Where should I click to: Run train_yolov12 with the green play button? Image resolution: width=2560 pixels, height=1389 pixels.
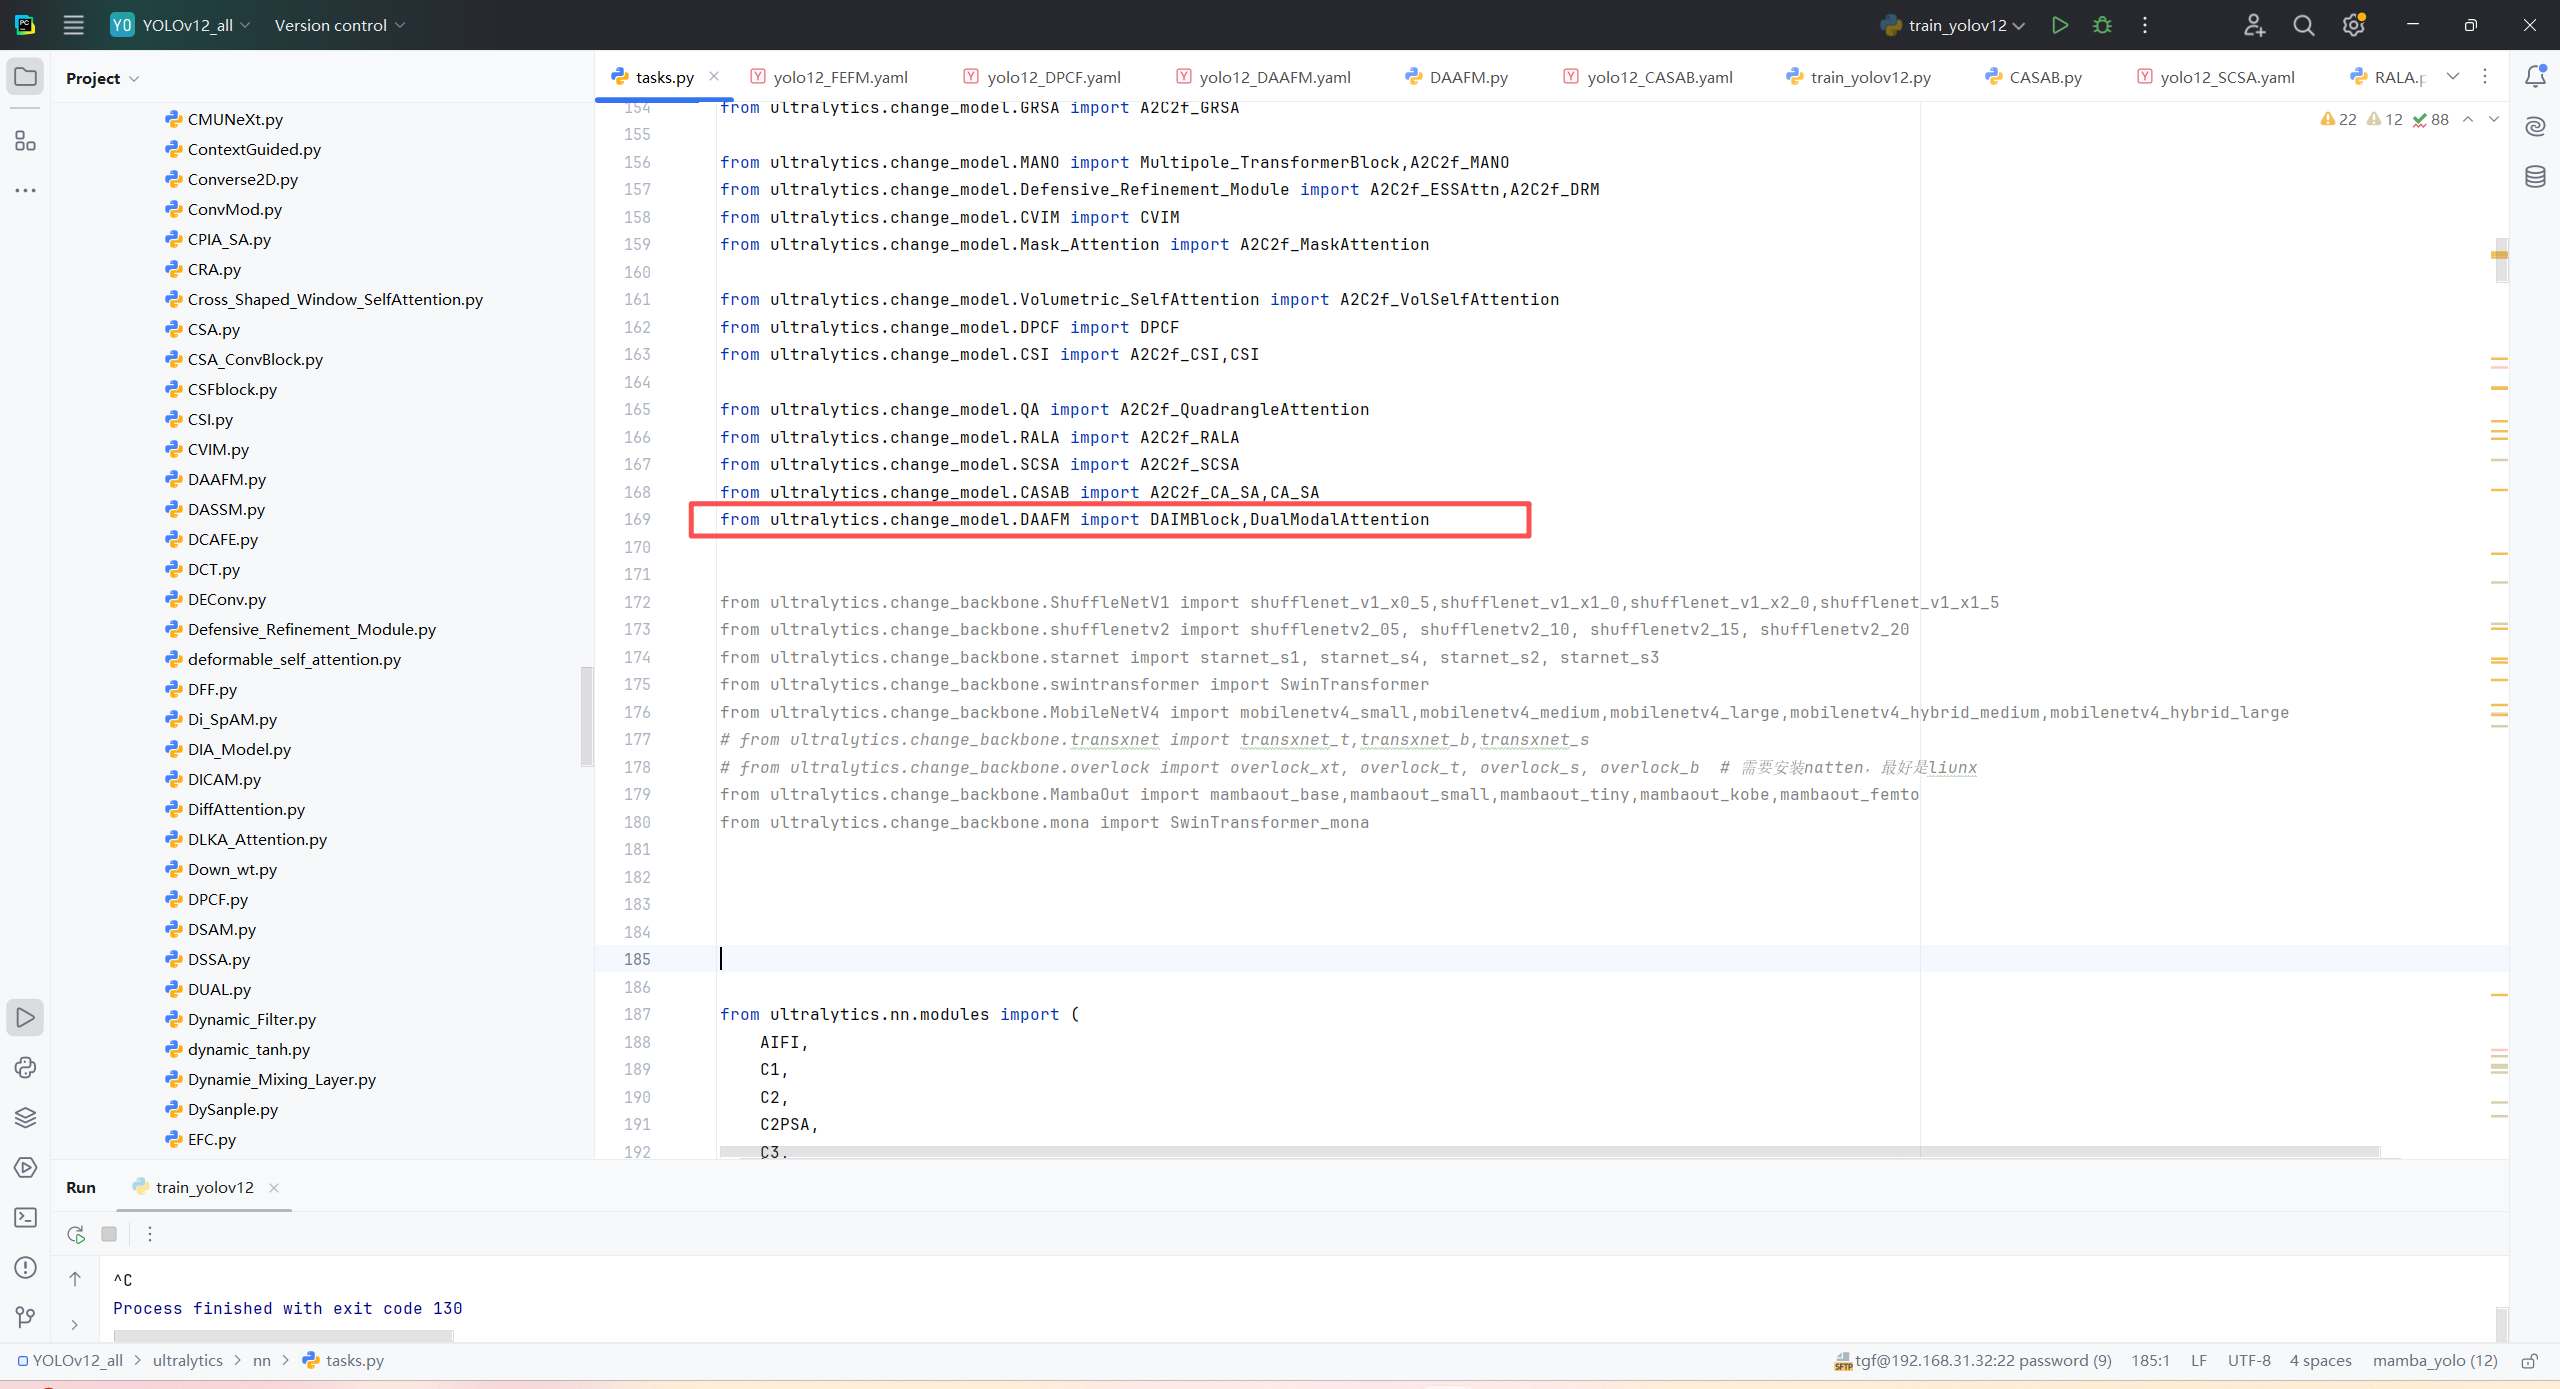pyautogui.click(x=2059, y=25)
